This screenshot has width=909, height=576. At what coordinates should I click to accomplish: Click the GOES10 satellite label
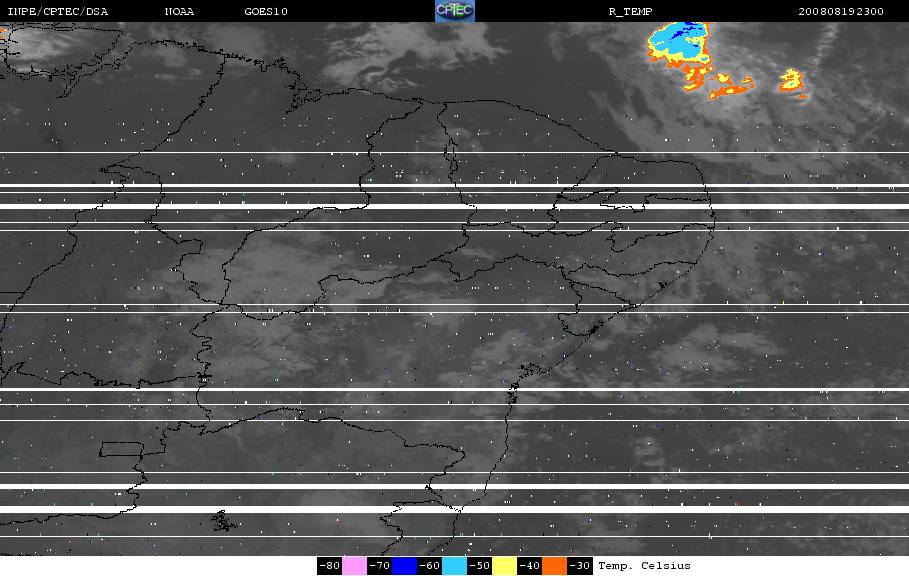(266, 12)
